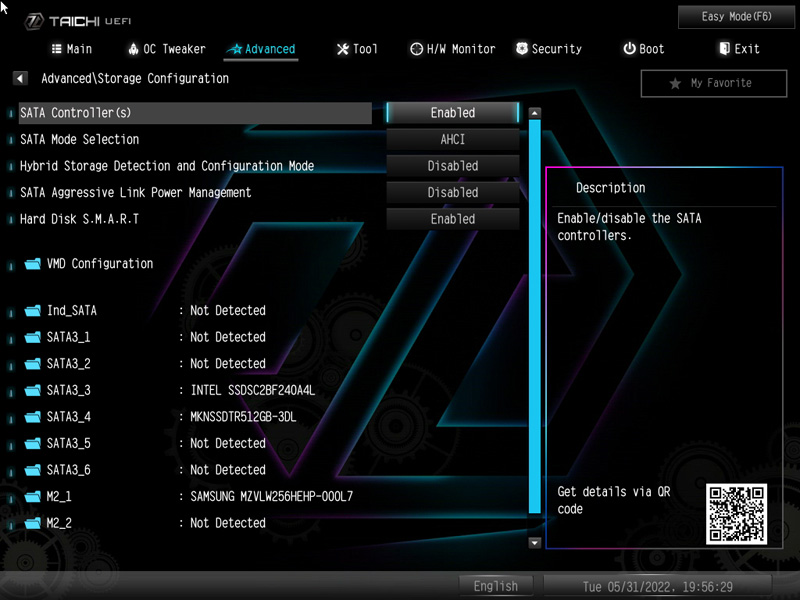Image resolution: width=800 pixels, height=600 pixels.
Task: Click the Main tab list icon
Action: pyautogui.click(x=57, y=49)
